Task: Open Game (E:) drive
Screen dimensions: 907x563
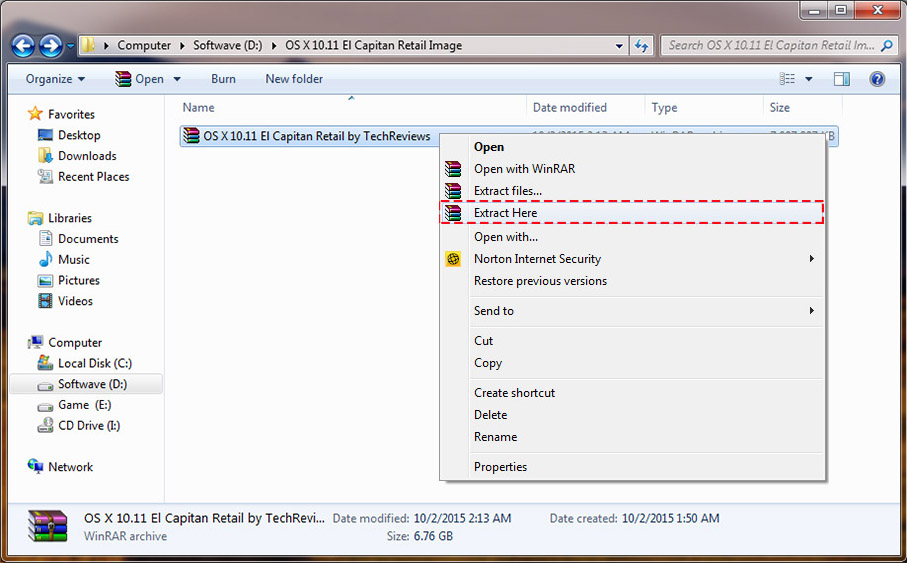Action: 84,404
